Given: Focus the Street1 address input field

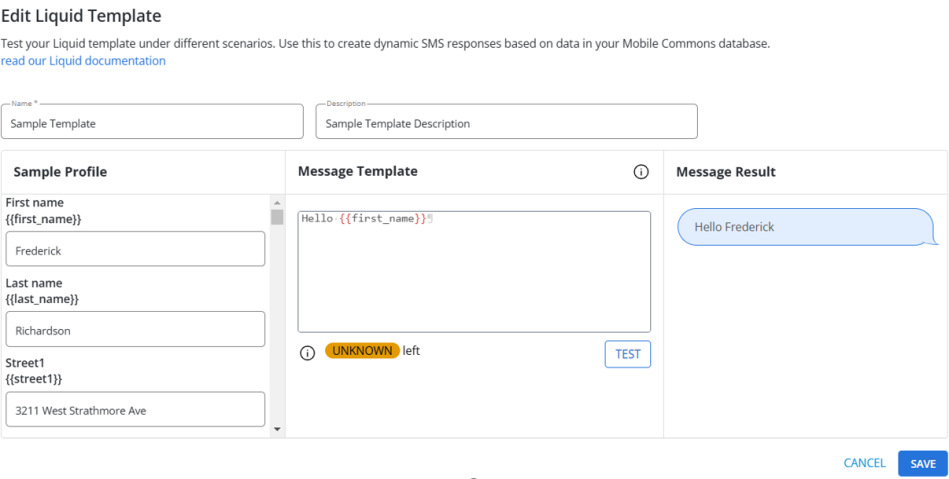Looking at the screenshot, I should (x=135, y=409).
